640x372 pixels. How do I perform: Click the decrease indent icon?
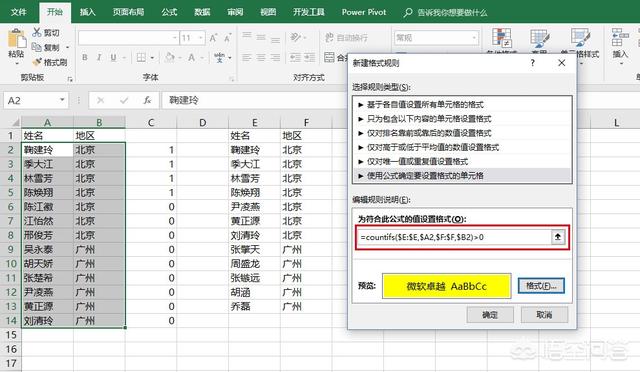pyautogui.click(x=295, y=58)
